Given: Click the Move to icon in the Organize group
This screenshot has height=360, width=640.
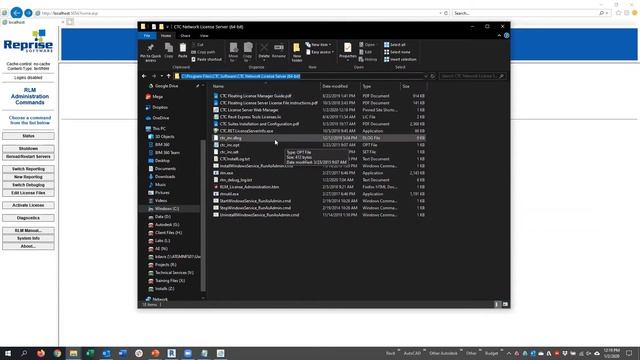Looking at the screenshot, I should click(233, 48).
